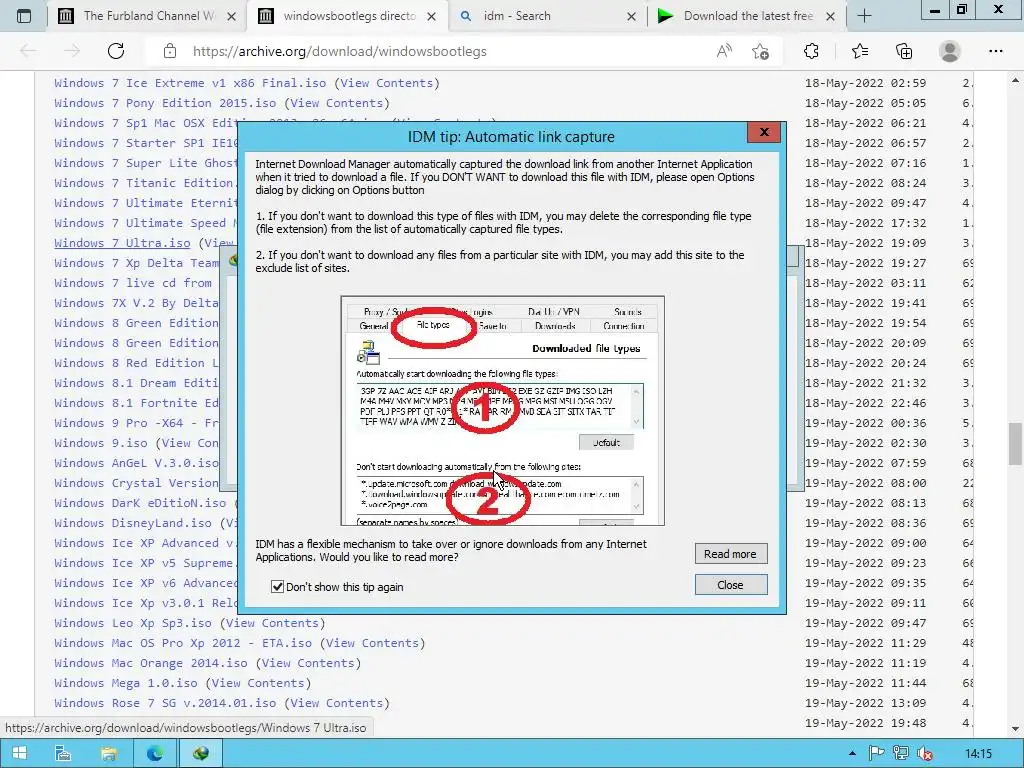This screenshot has height=768, width=1024.
Task: Click the muted speaker tray icon
Action: point(924,754)
